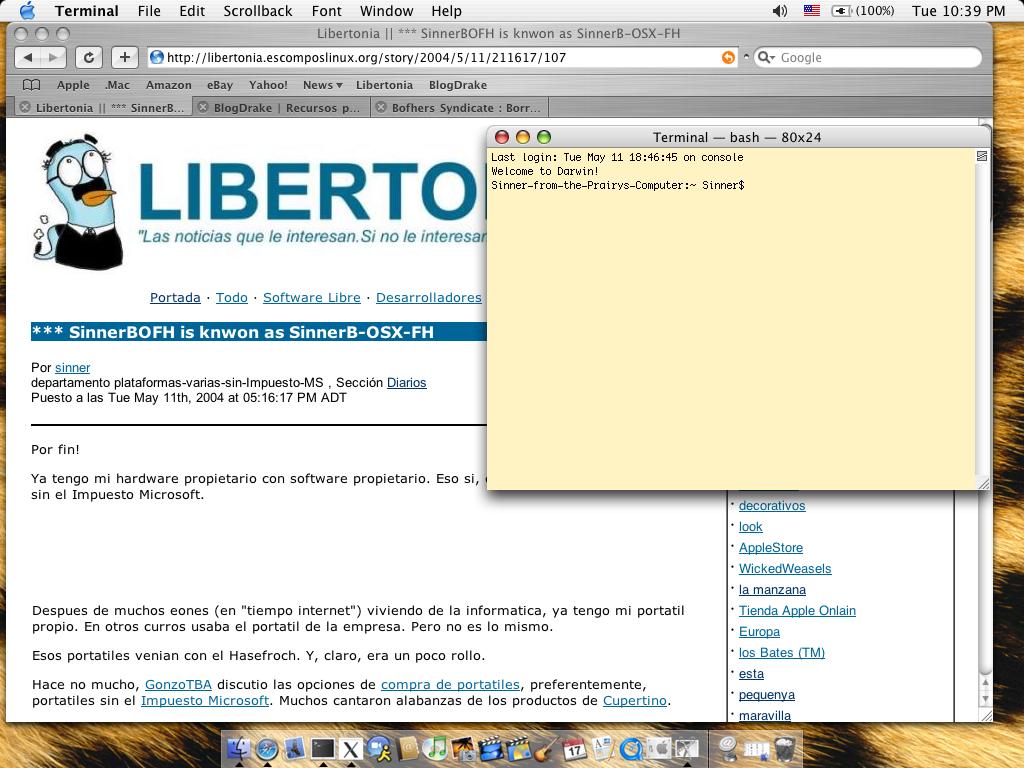Viewport: 1024px width, 768px height.
Task: Launch iMovie from the Dock
Action: [492, 748]
